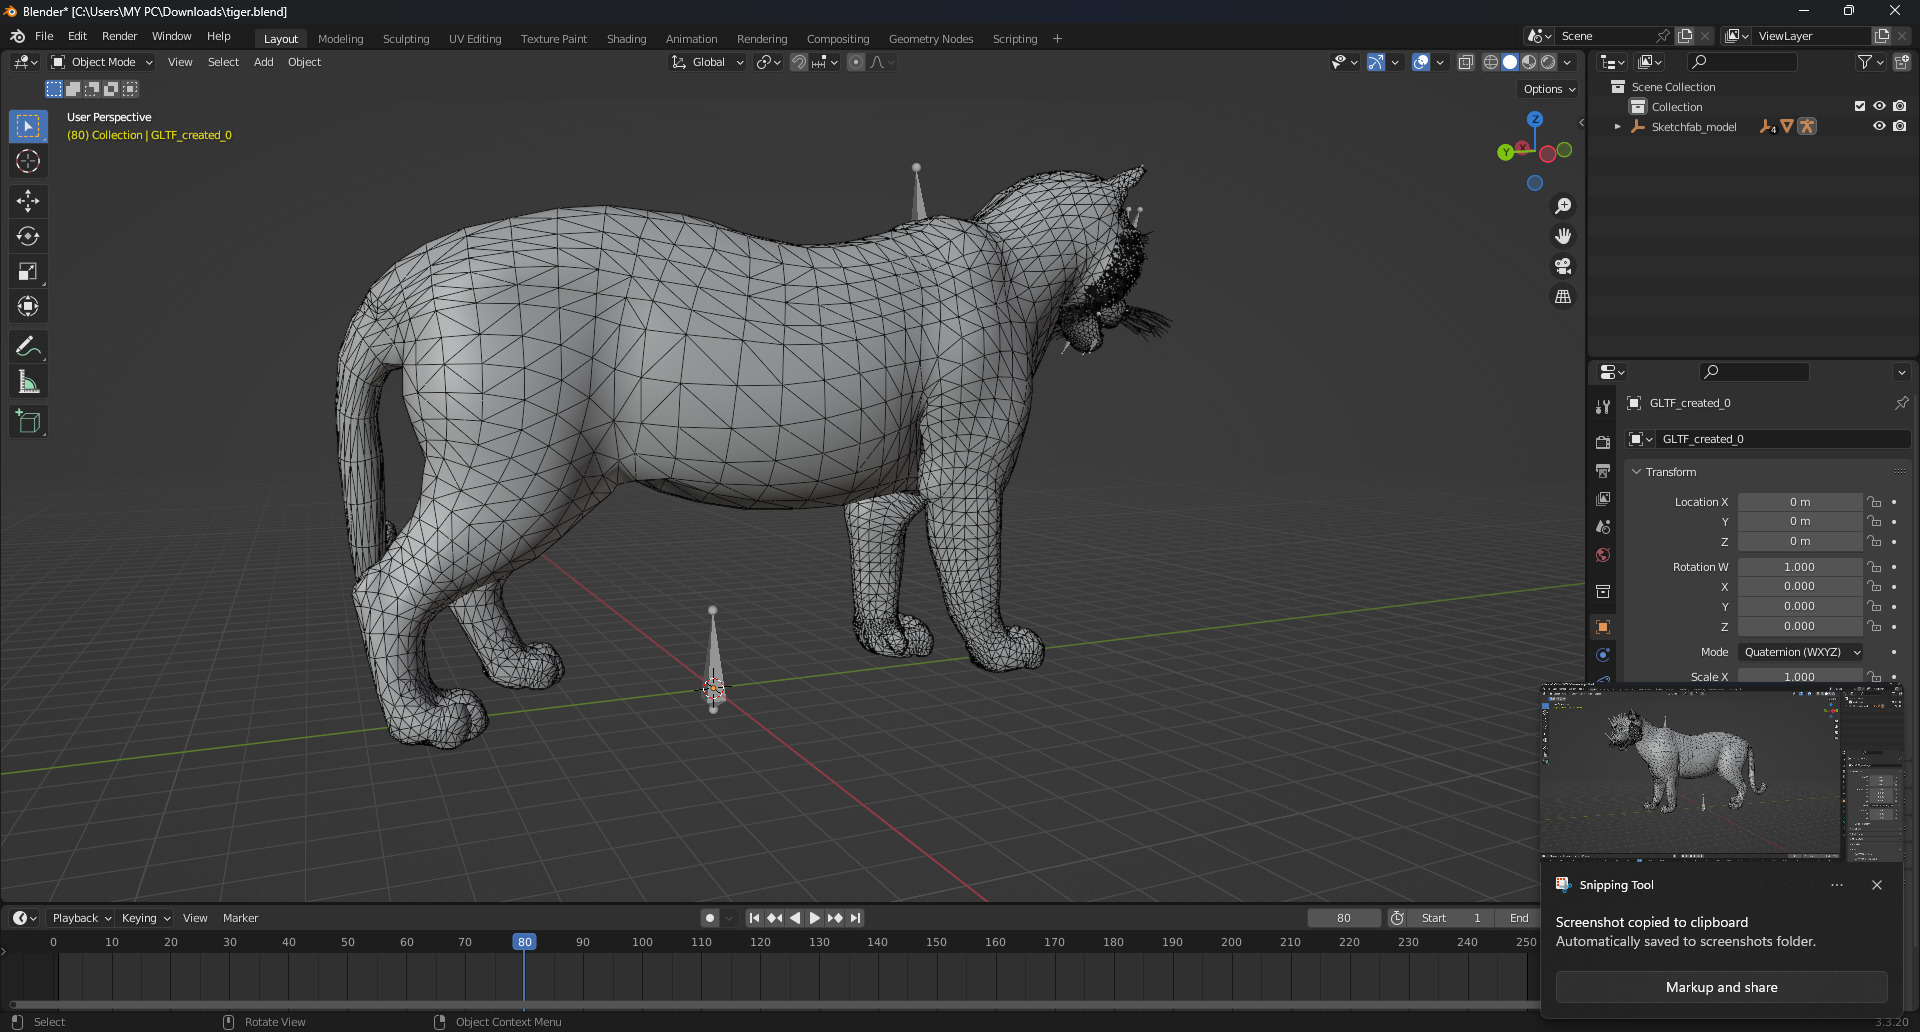This screenshot has width=1920, height=1032.
Task: Toggle proportional editing
Action: click(x=856, y=62)
